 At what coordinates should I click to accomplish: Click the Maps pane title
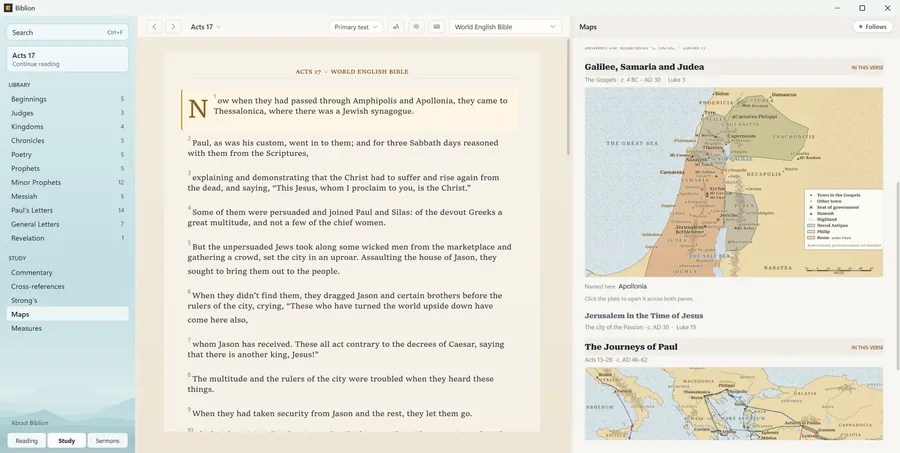pos(588,27)
